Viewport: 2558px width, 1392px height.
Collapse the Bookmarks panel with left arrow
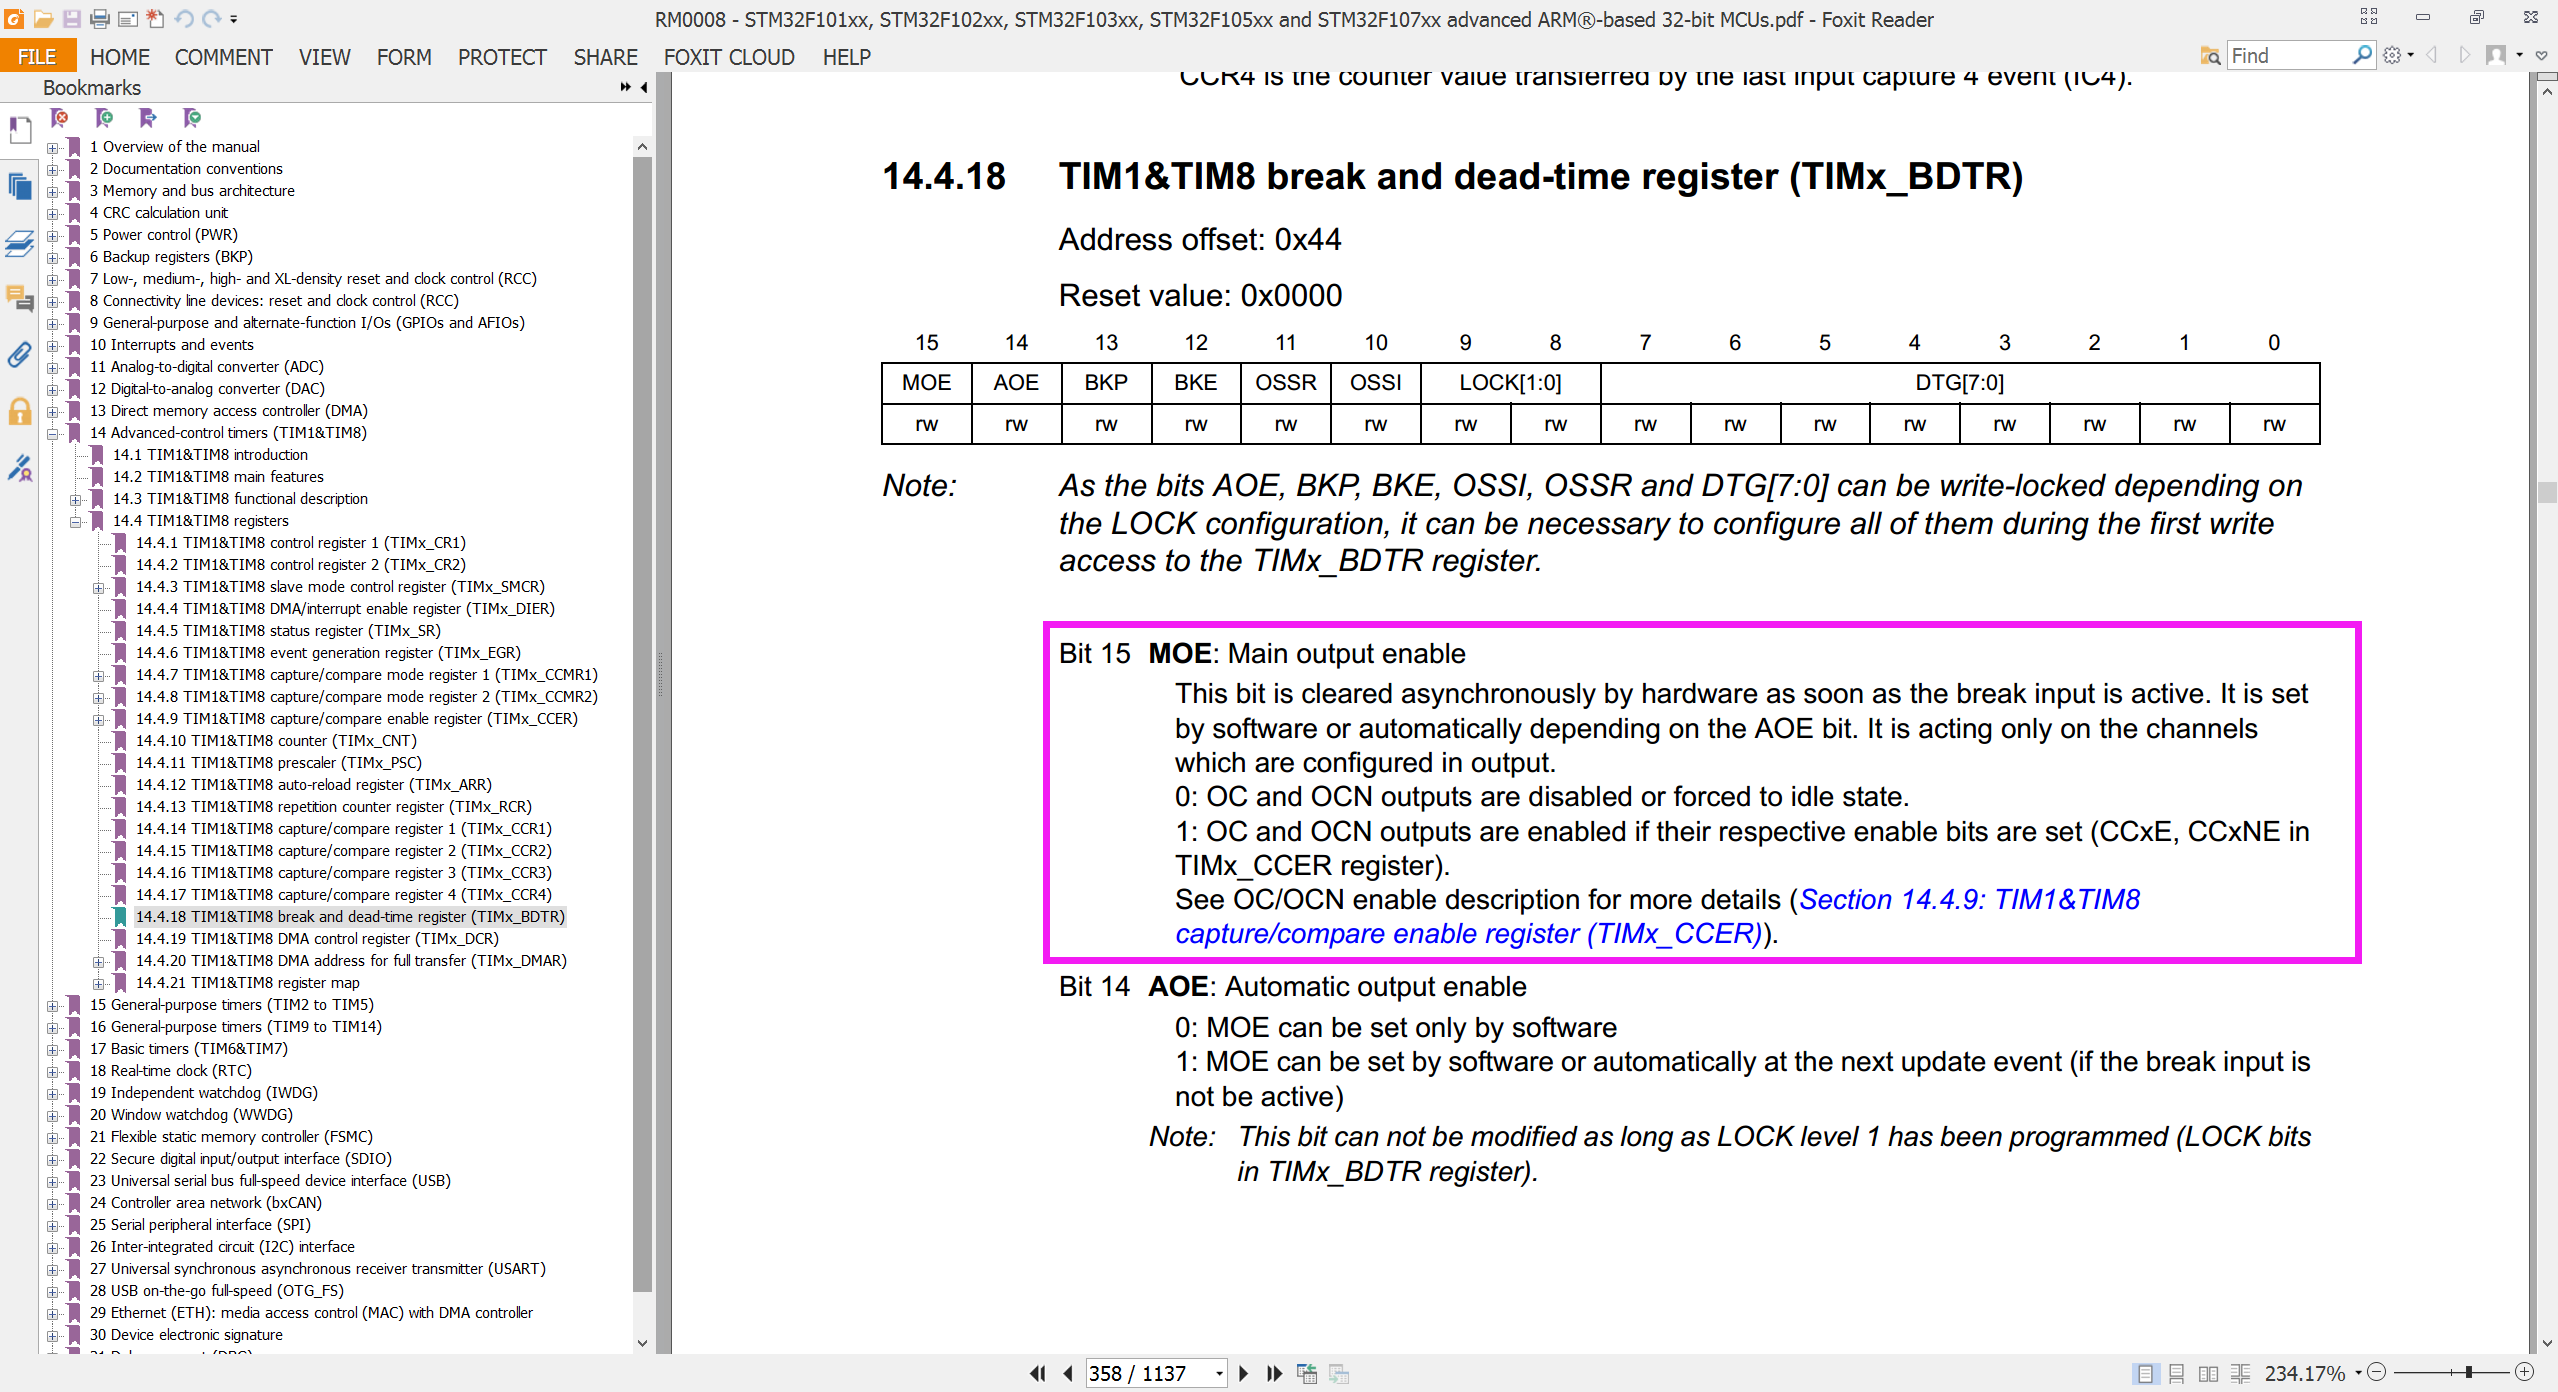tap(644, 87)
